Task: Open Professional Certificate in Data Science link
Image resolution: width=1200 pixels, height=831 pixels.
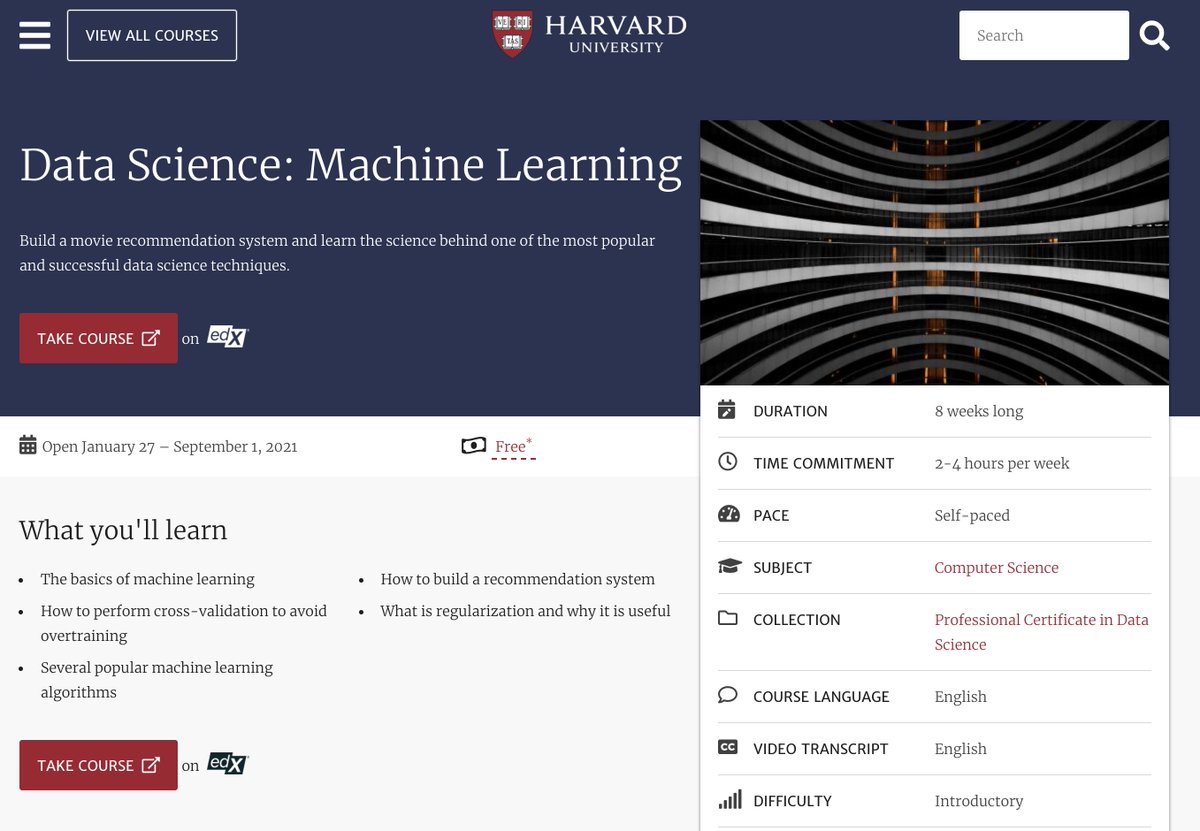Action: (1041, 632)
